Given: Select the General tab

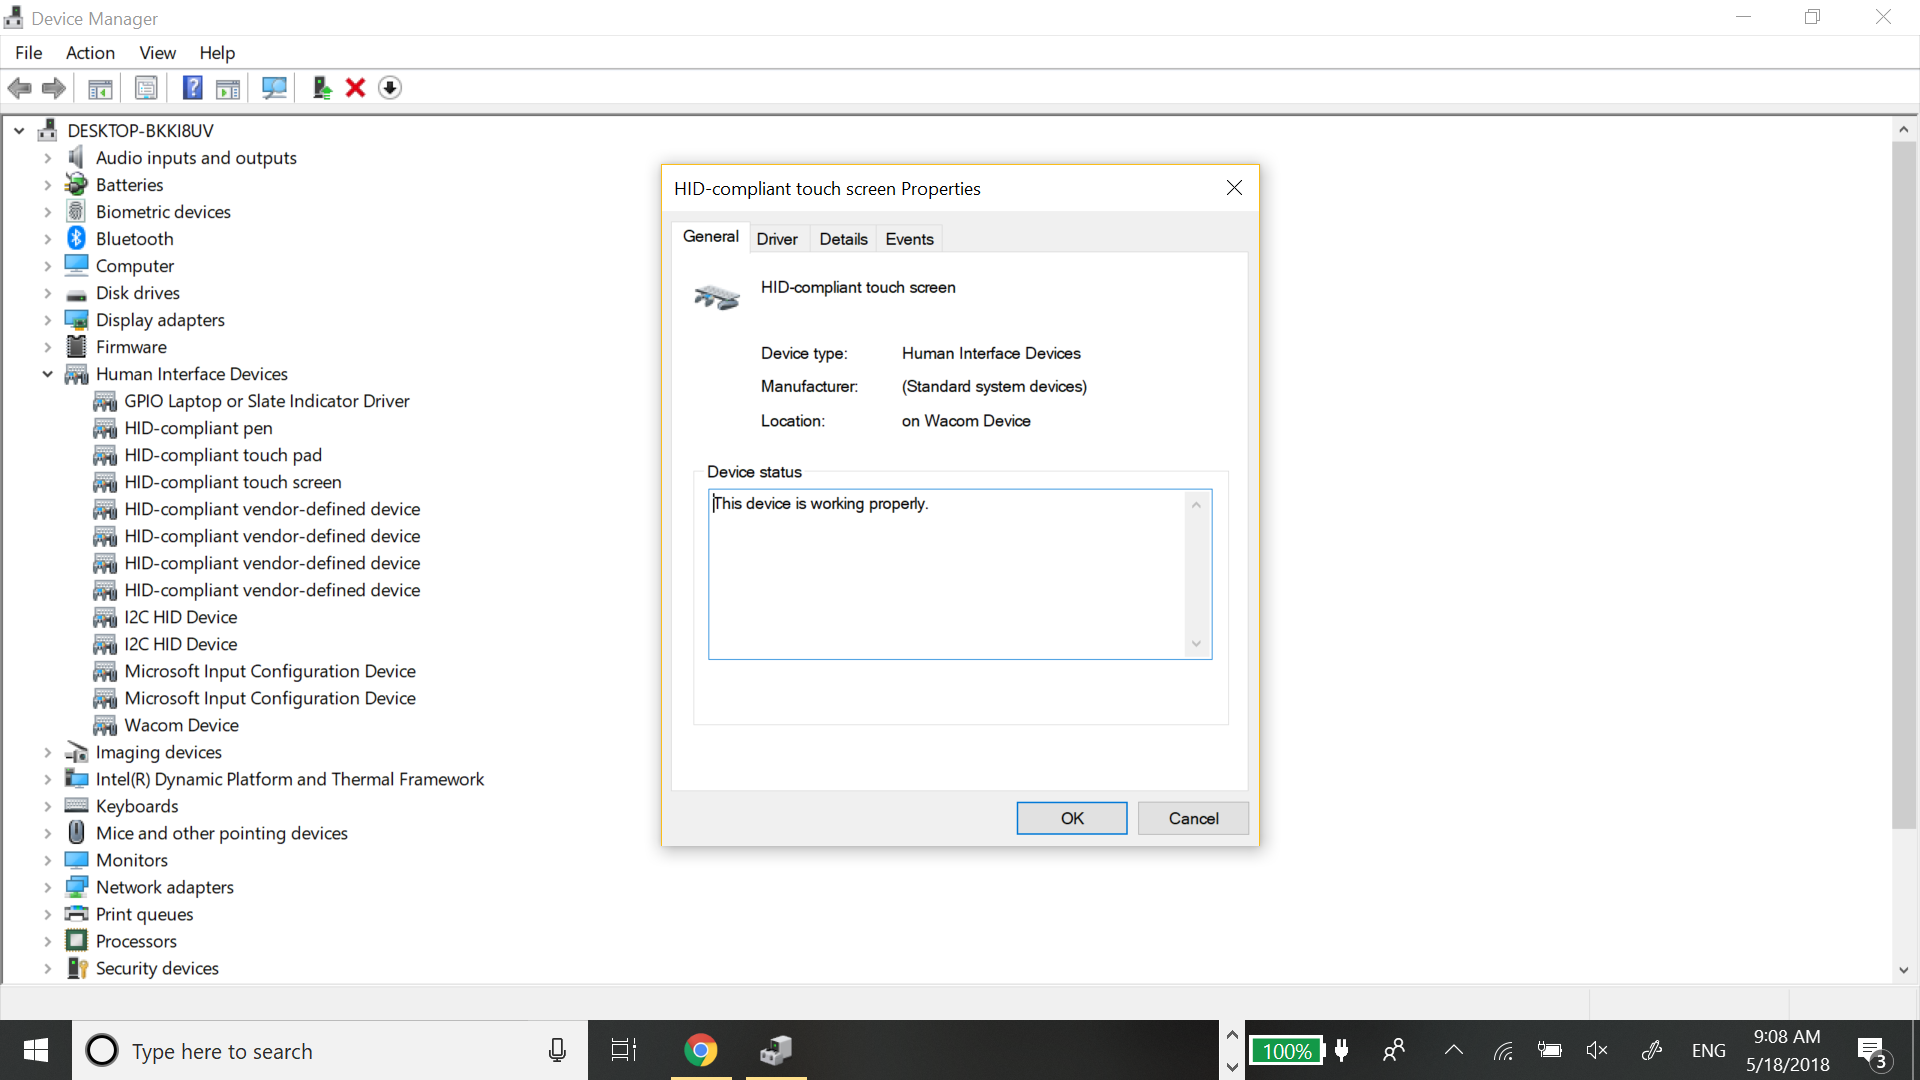Looking at the screenshot, I should click(711, 236).
